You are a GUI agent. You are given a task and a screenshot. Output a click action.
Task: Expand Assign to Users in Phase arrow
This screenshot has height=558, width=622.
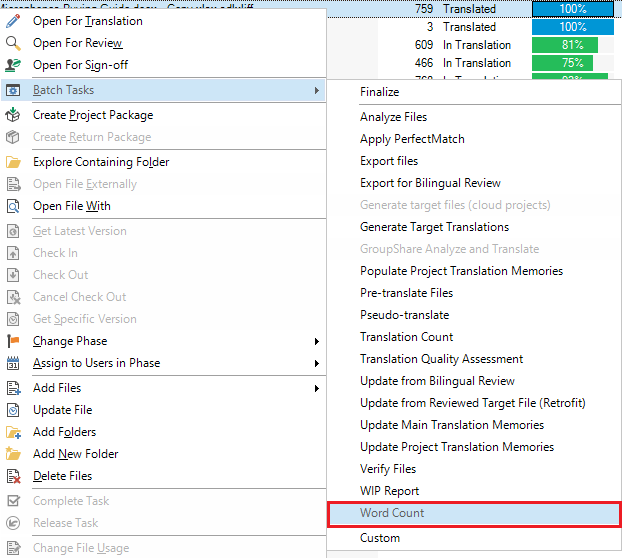click(317, 363)
